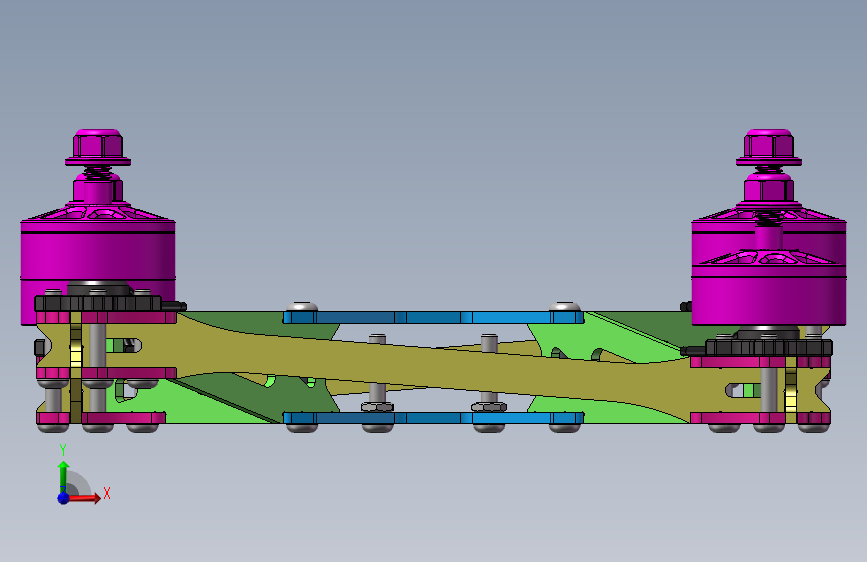Screen dimensions: 867x562
Task: Select the left motor's top prop nut
Action: click(98, 148)
